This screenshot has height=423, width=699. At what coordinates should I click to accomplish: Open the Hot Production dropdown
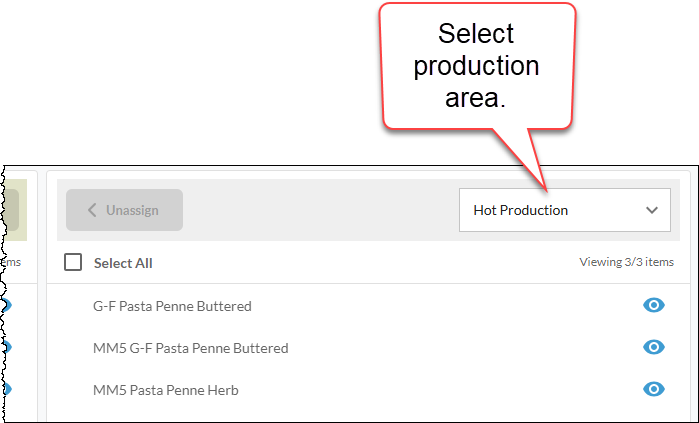click(564, 210)
